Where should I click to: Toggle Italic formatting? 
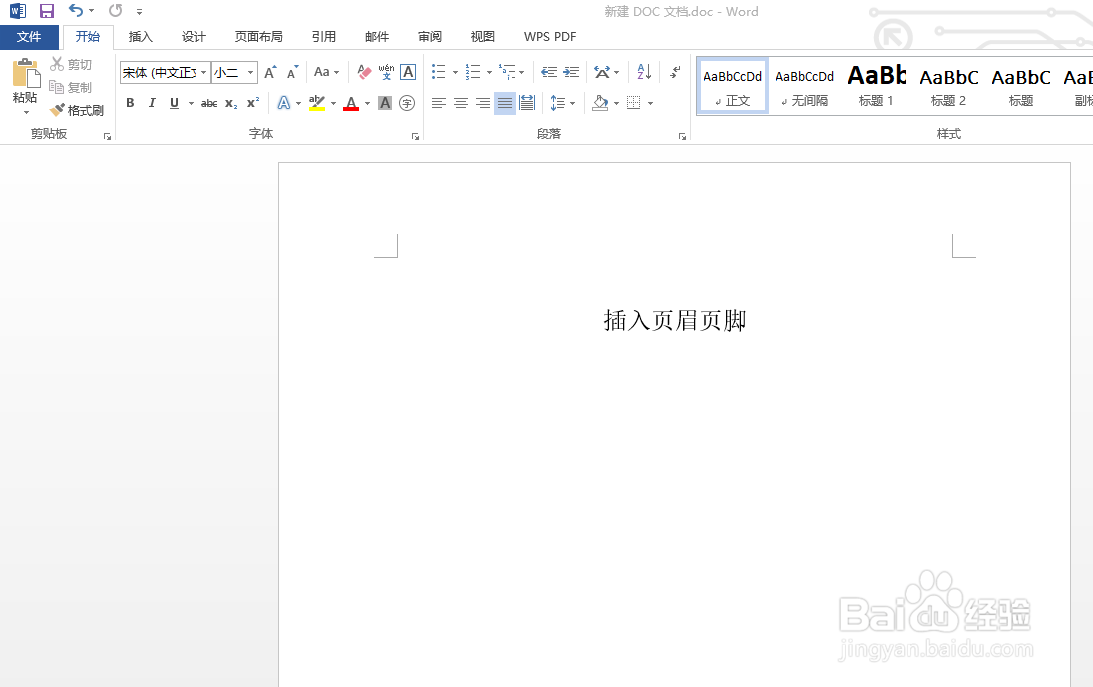click(152, 103)
